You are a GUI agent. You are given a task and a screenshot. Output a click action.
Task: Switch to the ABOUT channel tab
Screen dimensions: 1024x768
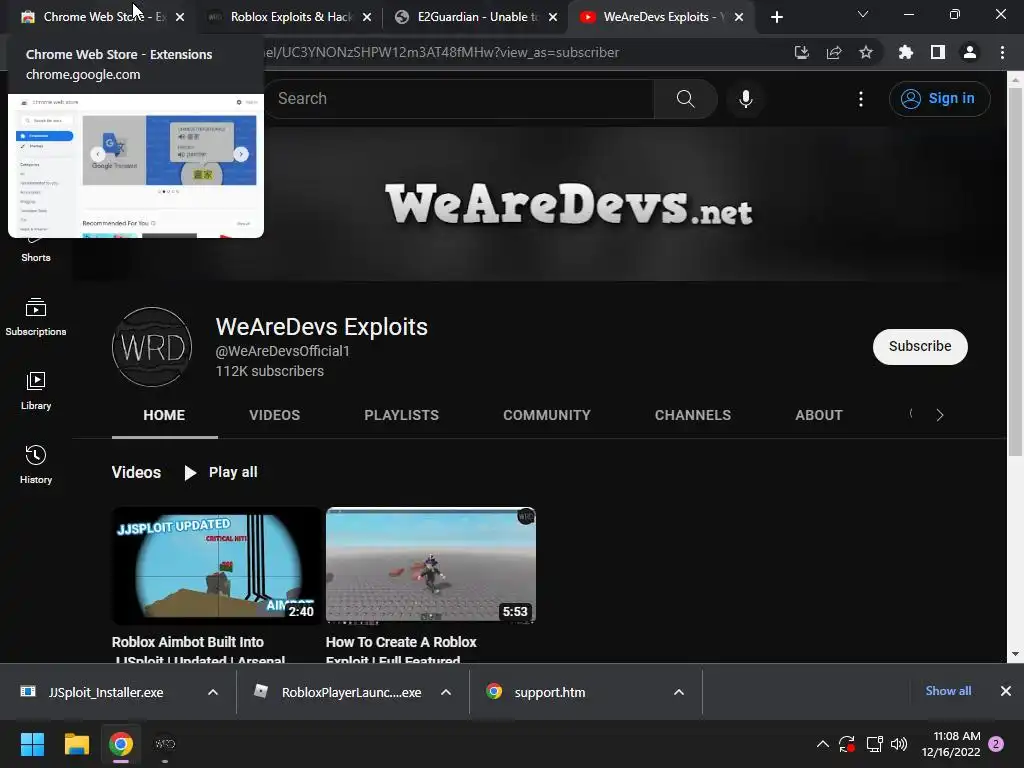(819, 415)
